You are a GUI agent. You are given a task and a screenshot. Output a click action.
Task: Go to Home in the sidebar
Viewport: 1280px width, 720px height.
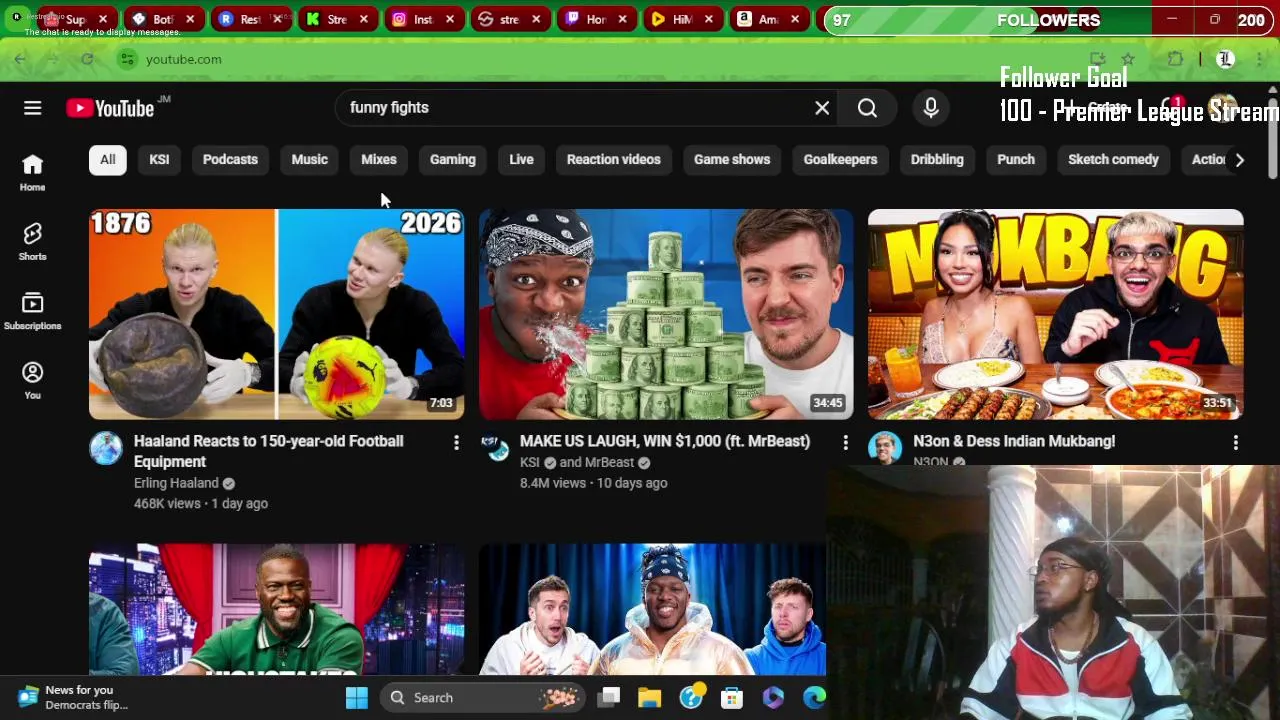point(32,172)
